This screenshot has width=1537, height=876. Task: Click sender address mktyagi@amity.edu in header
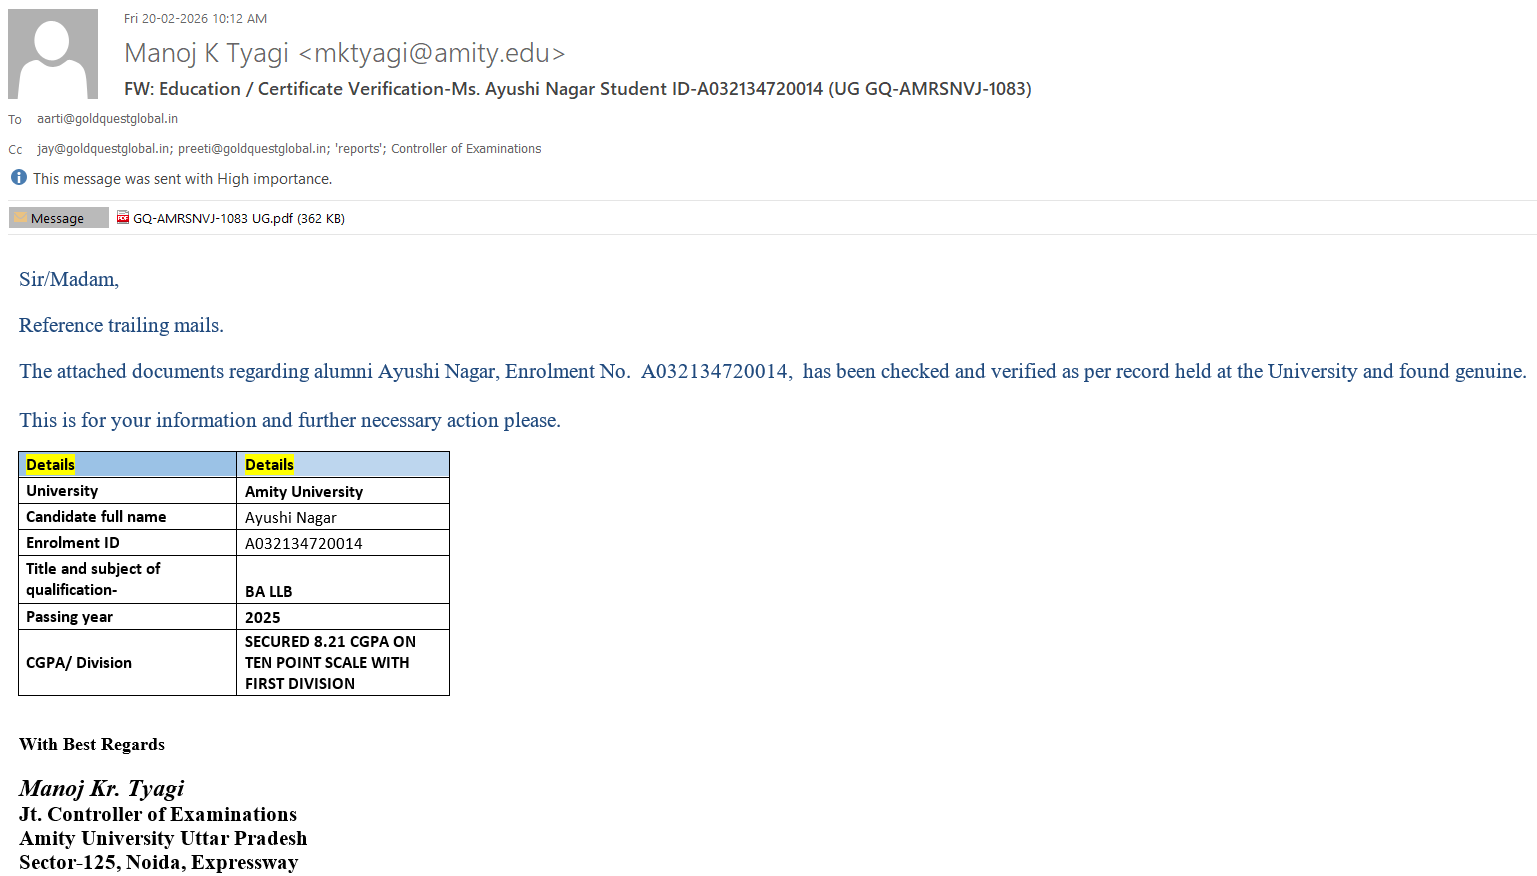pos(433,53)
